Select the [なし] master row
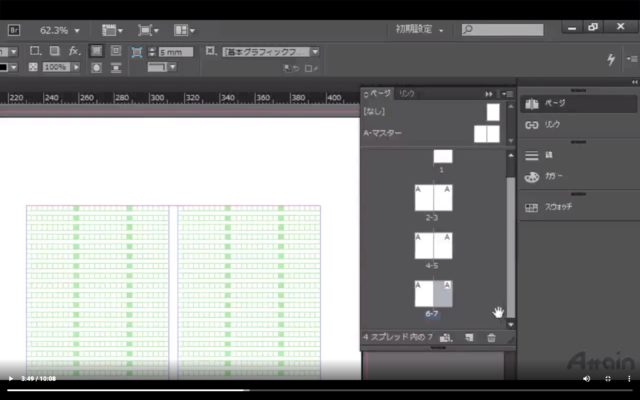640x400 pixels. tap(433, 112)
